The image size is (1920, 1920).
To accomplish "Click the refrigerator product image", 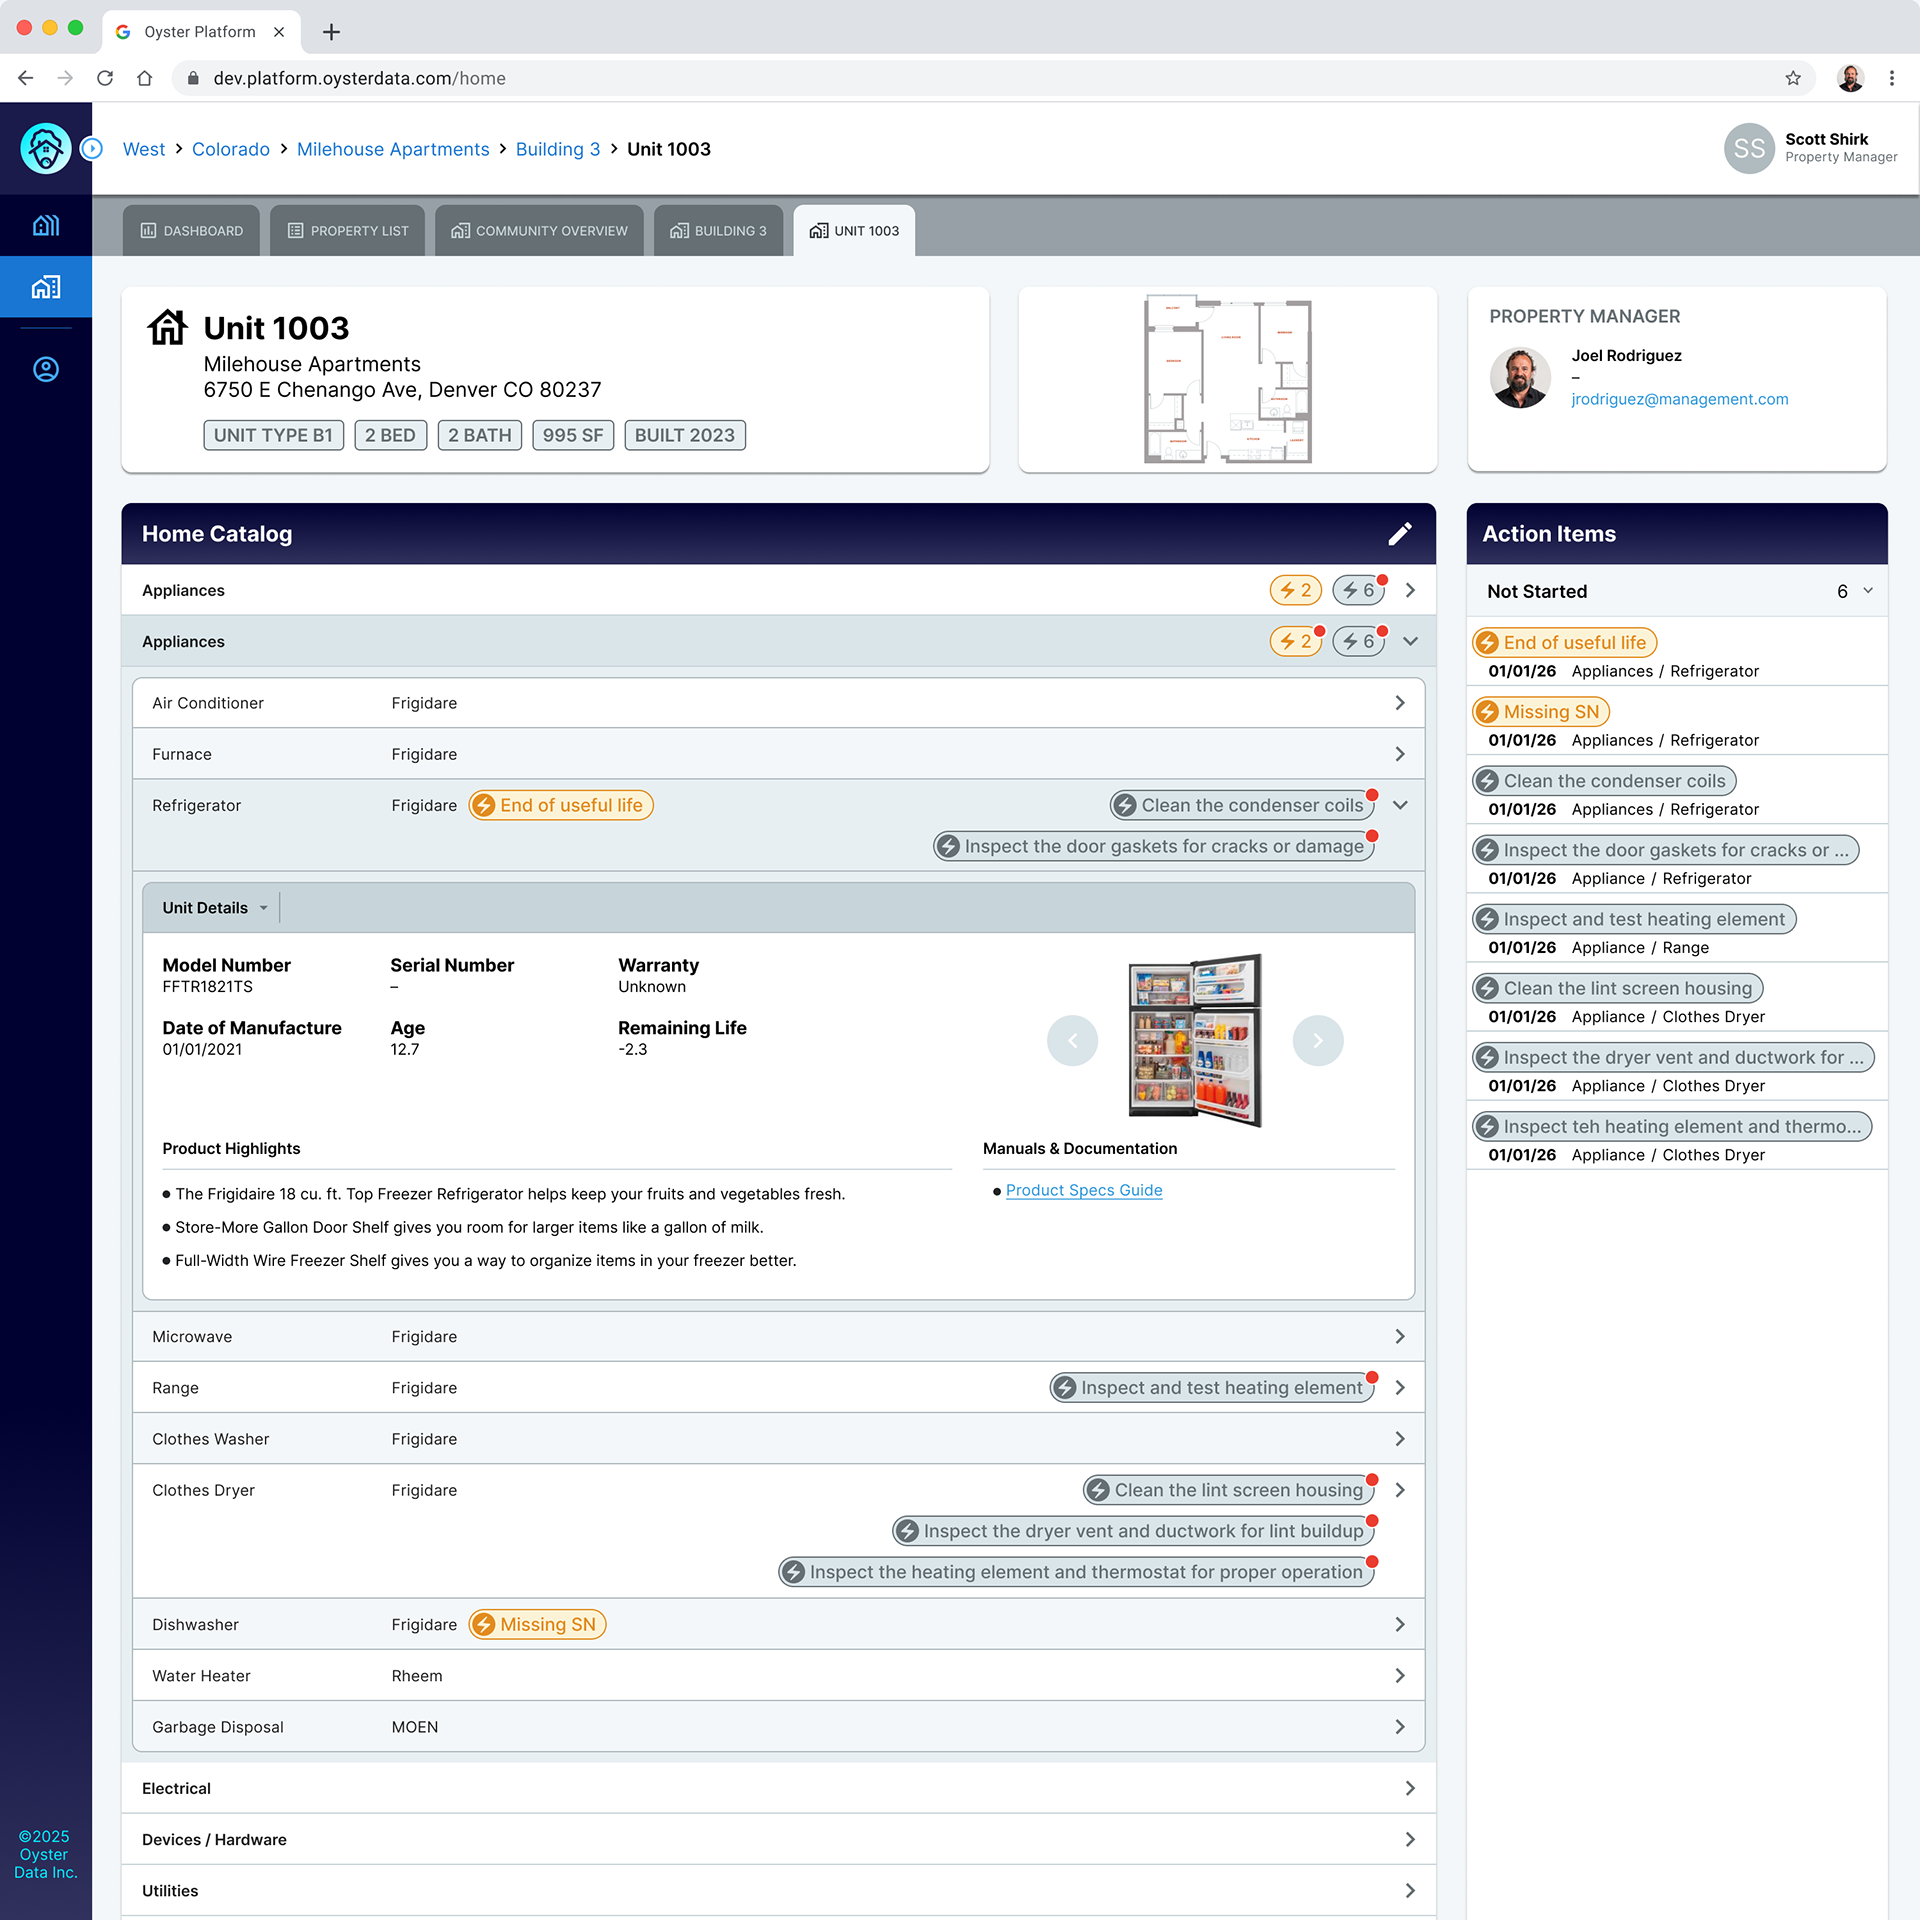I will [x=1195, y=1040].
